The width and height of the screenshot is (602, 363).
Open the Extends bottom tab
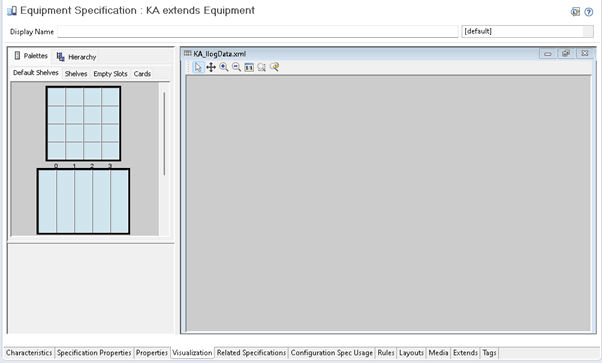click(465, 353)
